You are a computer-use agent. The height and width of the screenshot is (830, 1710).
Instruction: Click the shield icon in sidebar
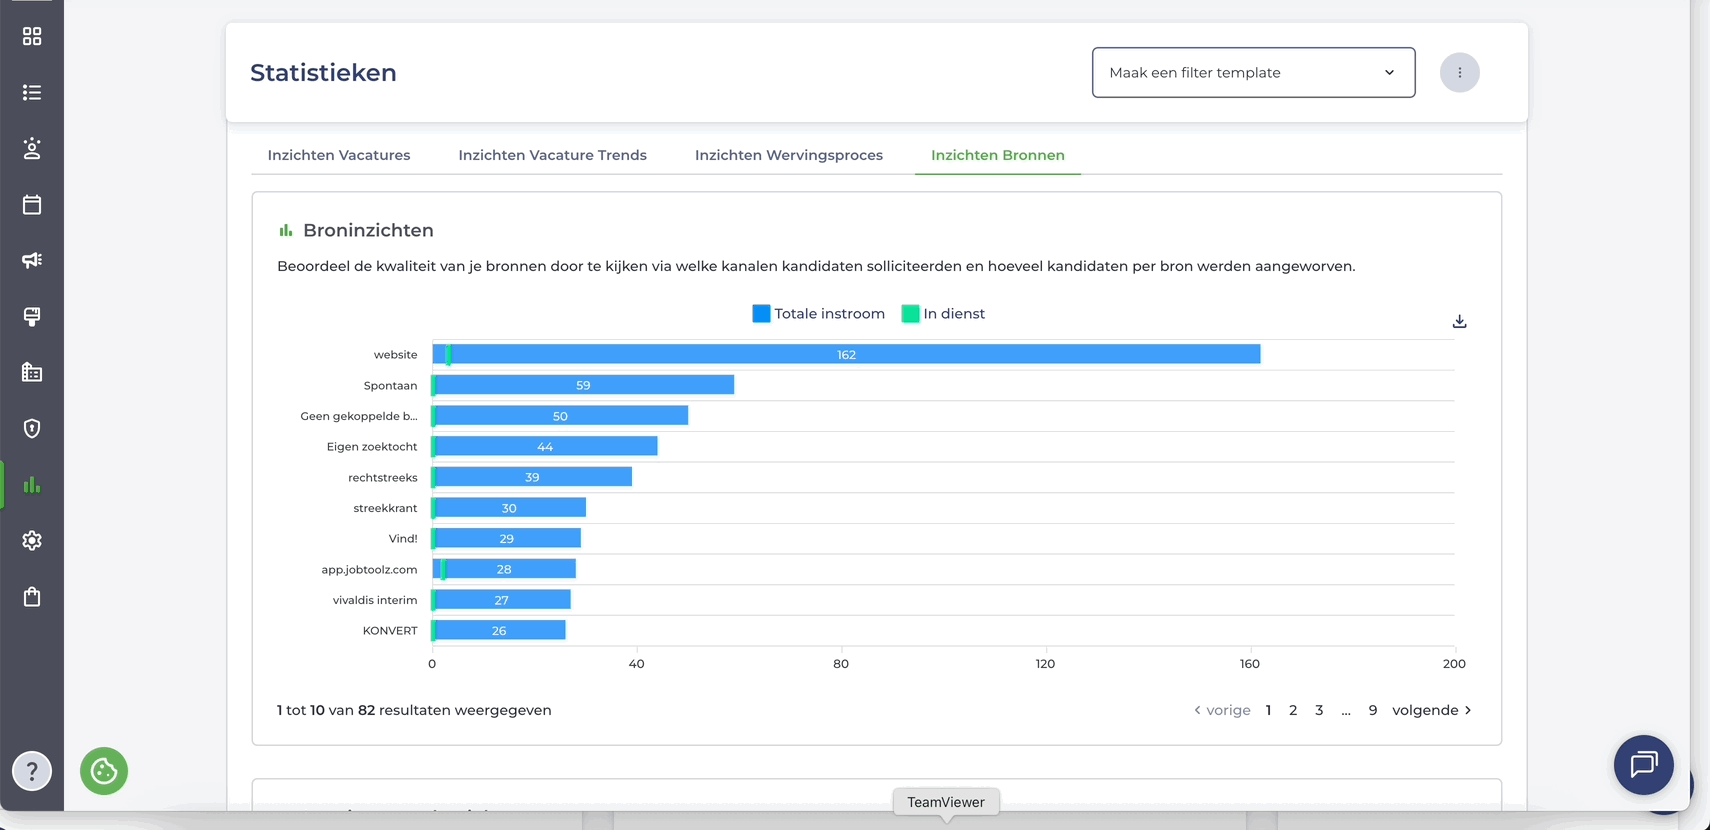(x=32, y=429)
